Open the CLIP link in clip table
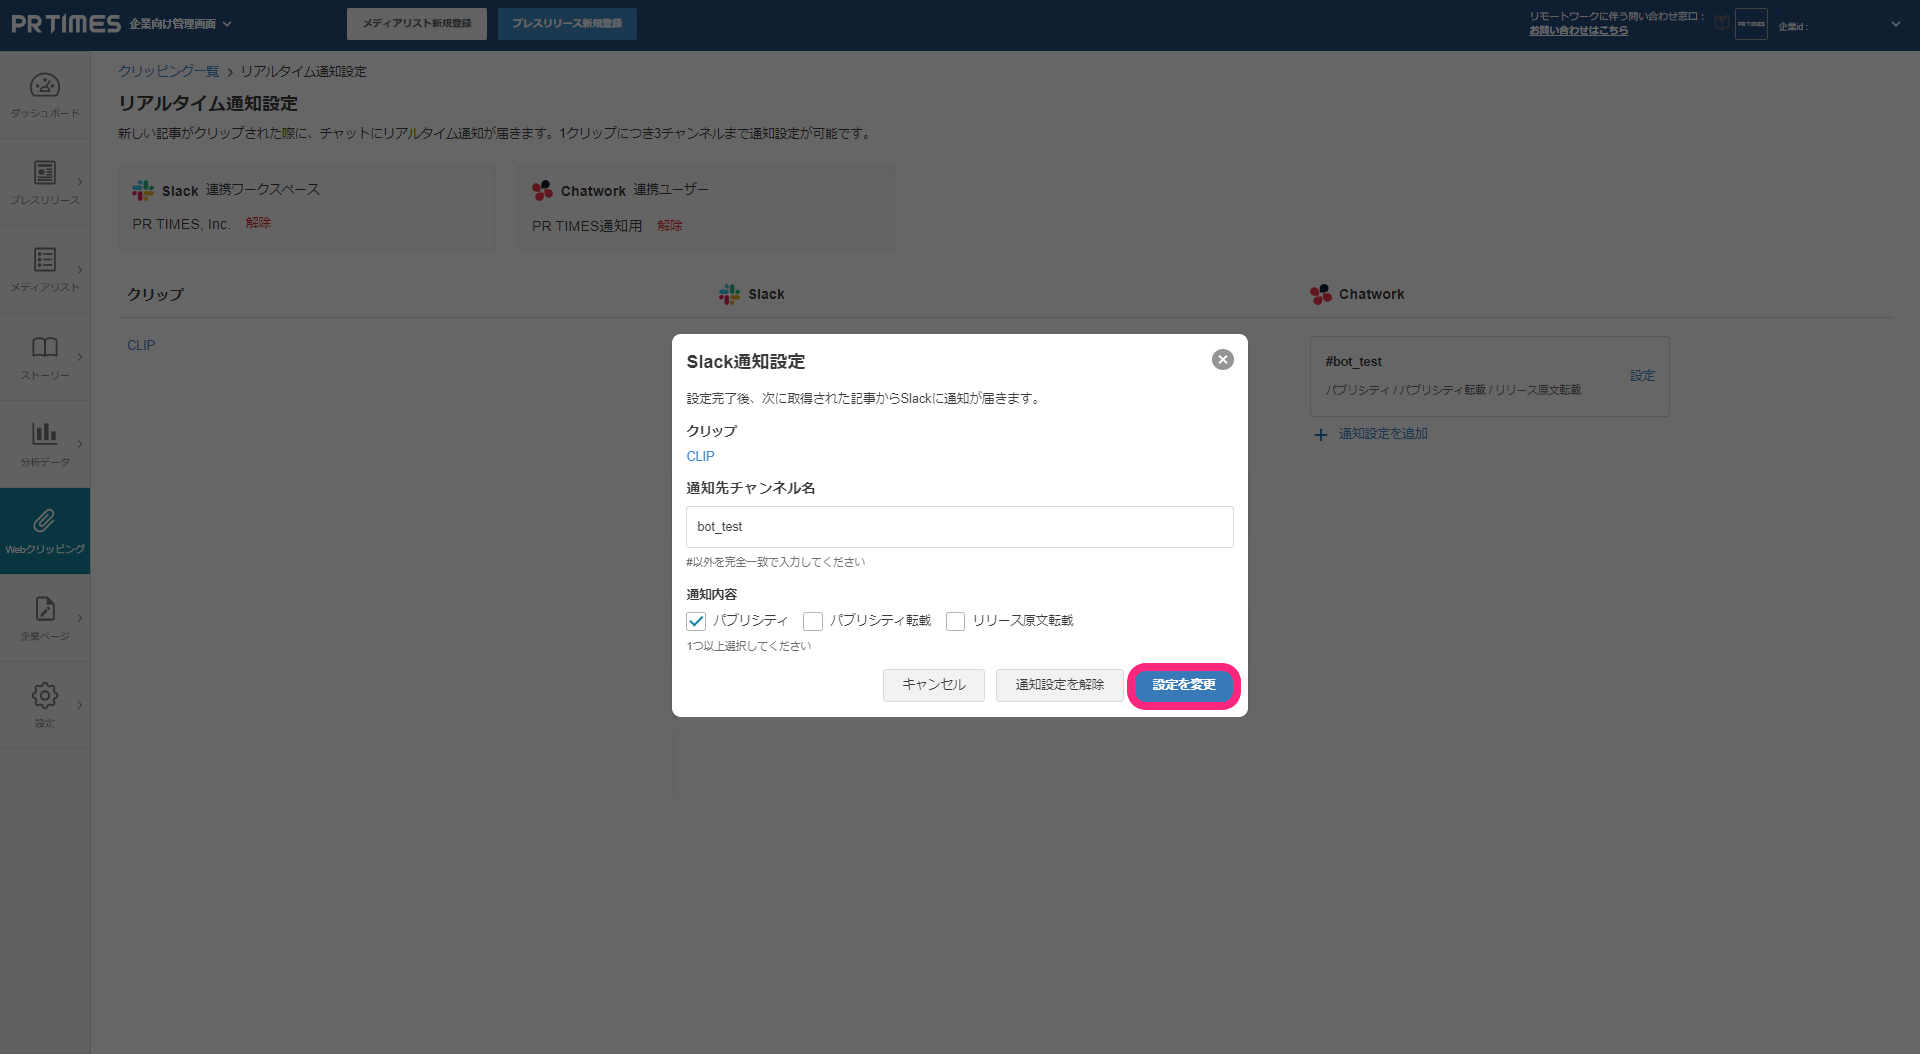The width and height of the screenshot is (1920, 1054). click(141, 345)
